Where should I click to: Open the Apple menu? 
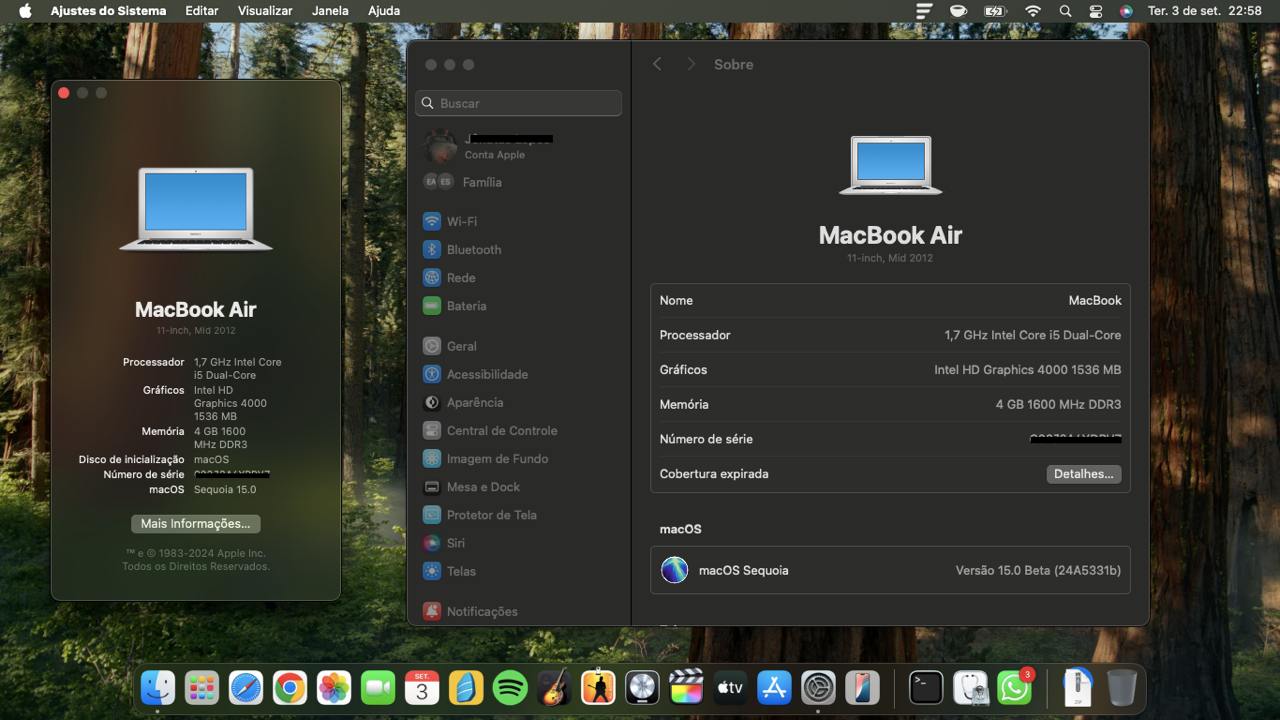[x=25, y=11]
